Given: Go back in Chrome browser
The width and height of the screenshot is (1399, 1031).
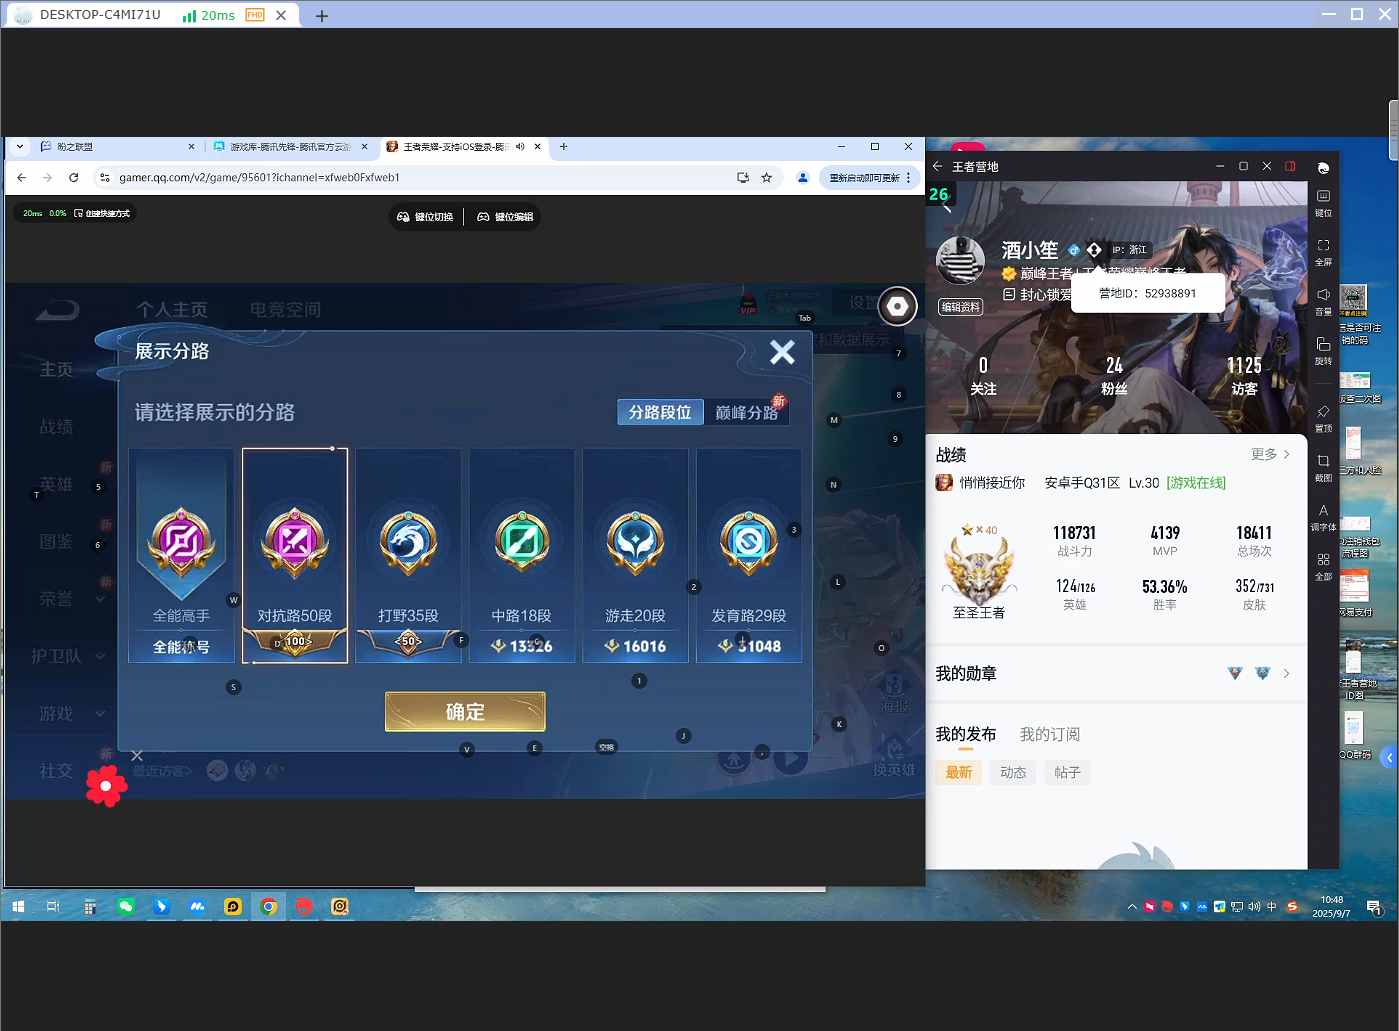Looking at the screenshot, I should click(x=22, y=177).
